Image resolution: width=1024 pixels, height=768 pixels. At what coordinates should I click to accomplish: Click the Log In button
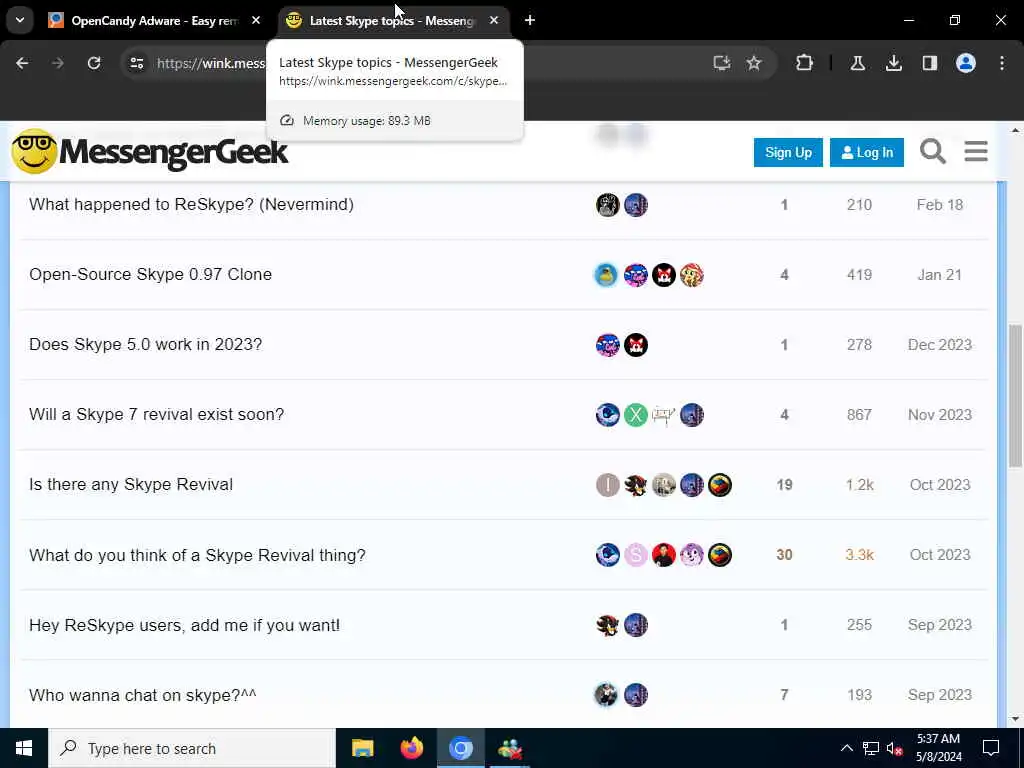click(x=867, y=153)
